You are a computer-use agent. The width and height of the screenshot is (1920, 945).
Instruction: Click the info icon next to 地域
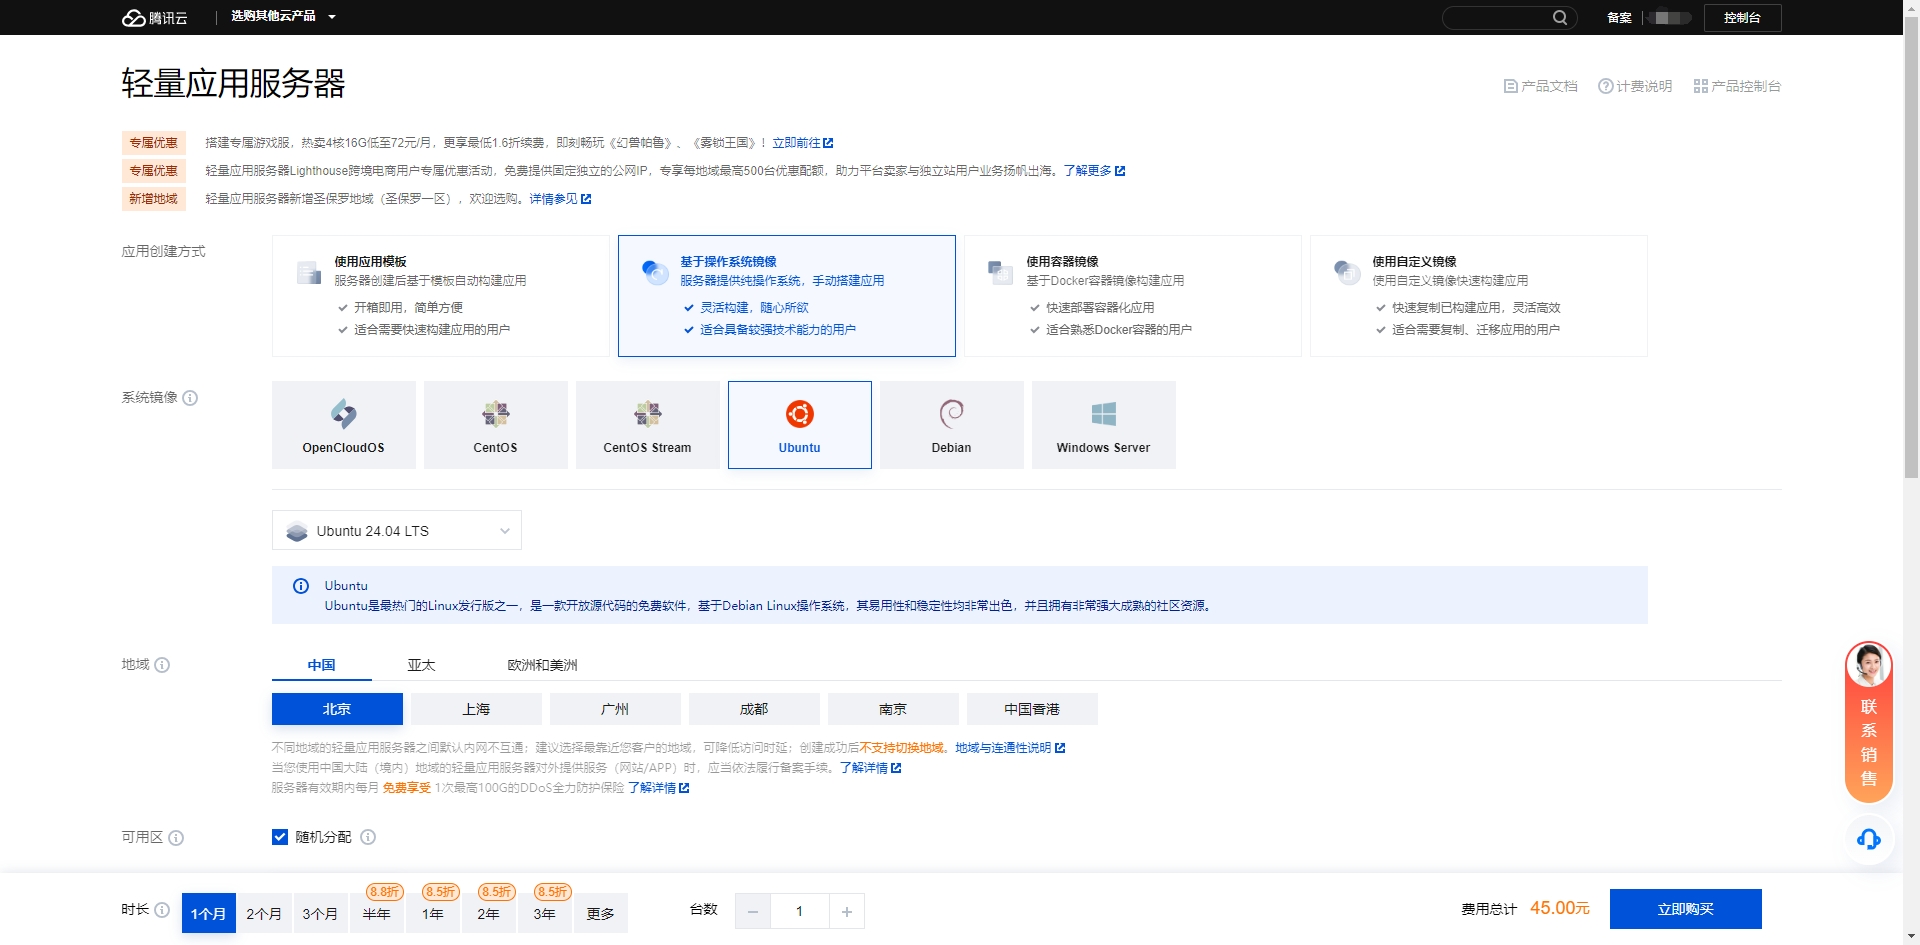pos(162,665)
